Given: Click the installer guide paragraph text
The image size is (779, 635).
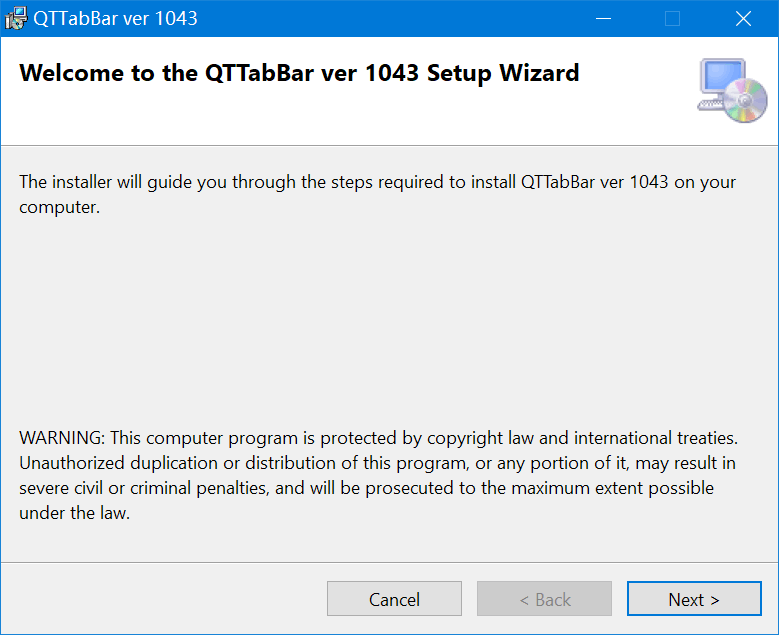Looking at the screenshot, I should click(377, 194).
